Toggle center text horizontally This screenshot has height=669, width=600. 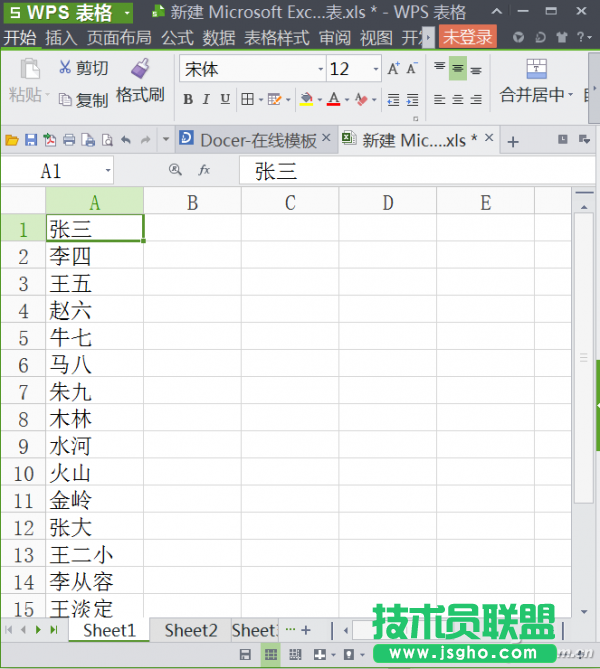pos(458,99)
